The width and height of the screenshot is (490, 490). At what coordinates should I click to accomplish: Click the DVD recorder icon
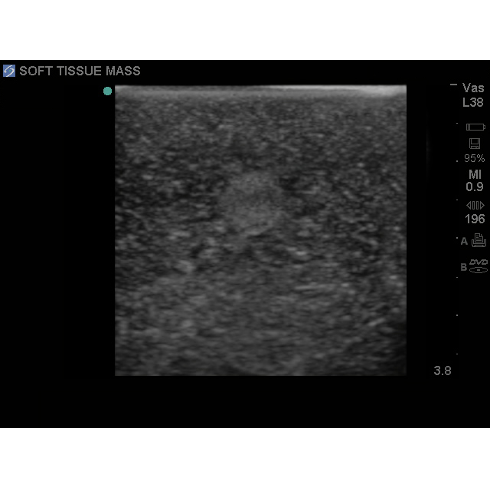click(478, 266)
